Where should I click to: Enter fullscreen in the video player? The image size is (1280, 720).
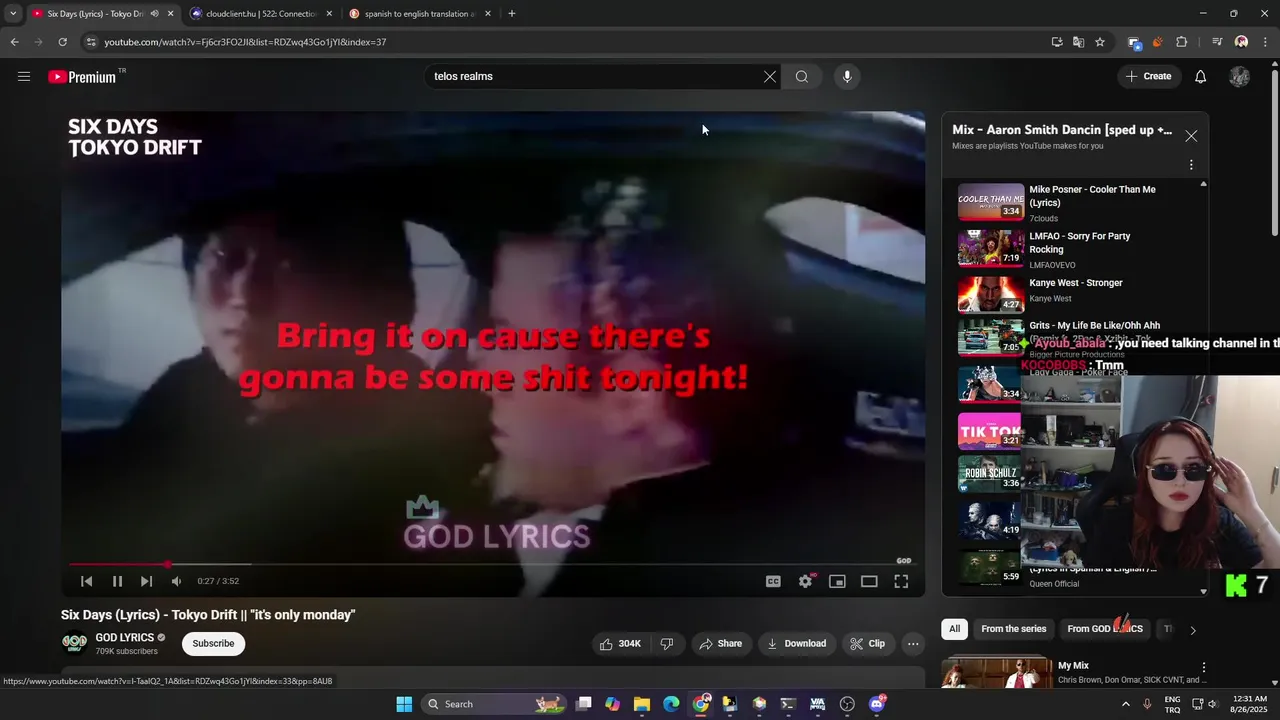coord(901,581)
